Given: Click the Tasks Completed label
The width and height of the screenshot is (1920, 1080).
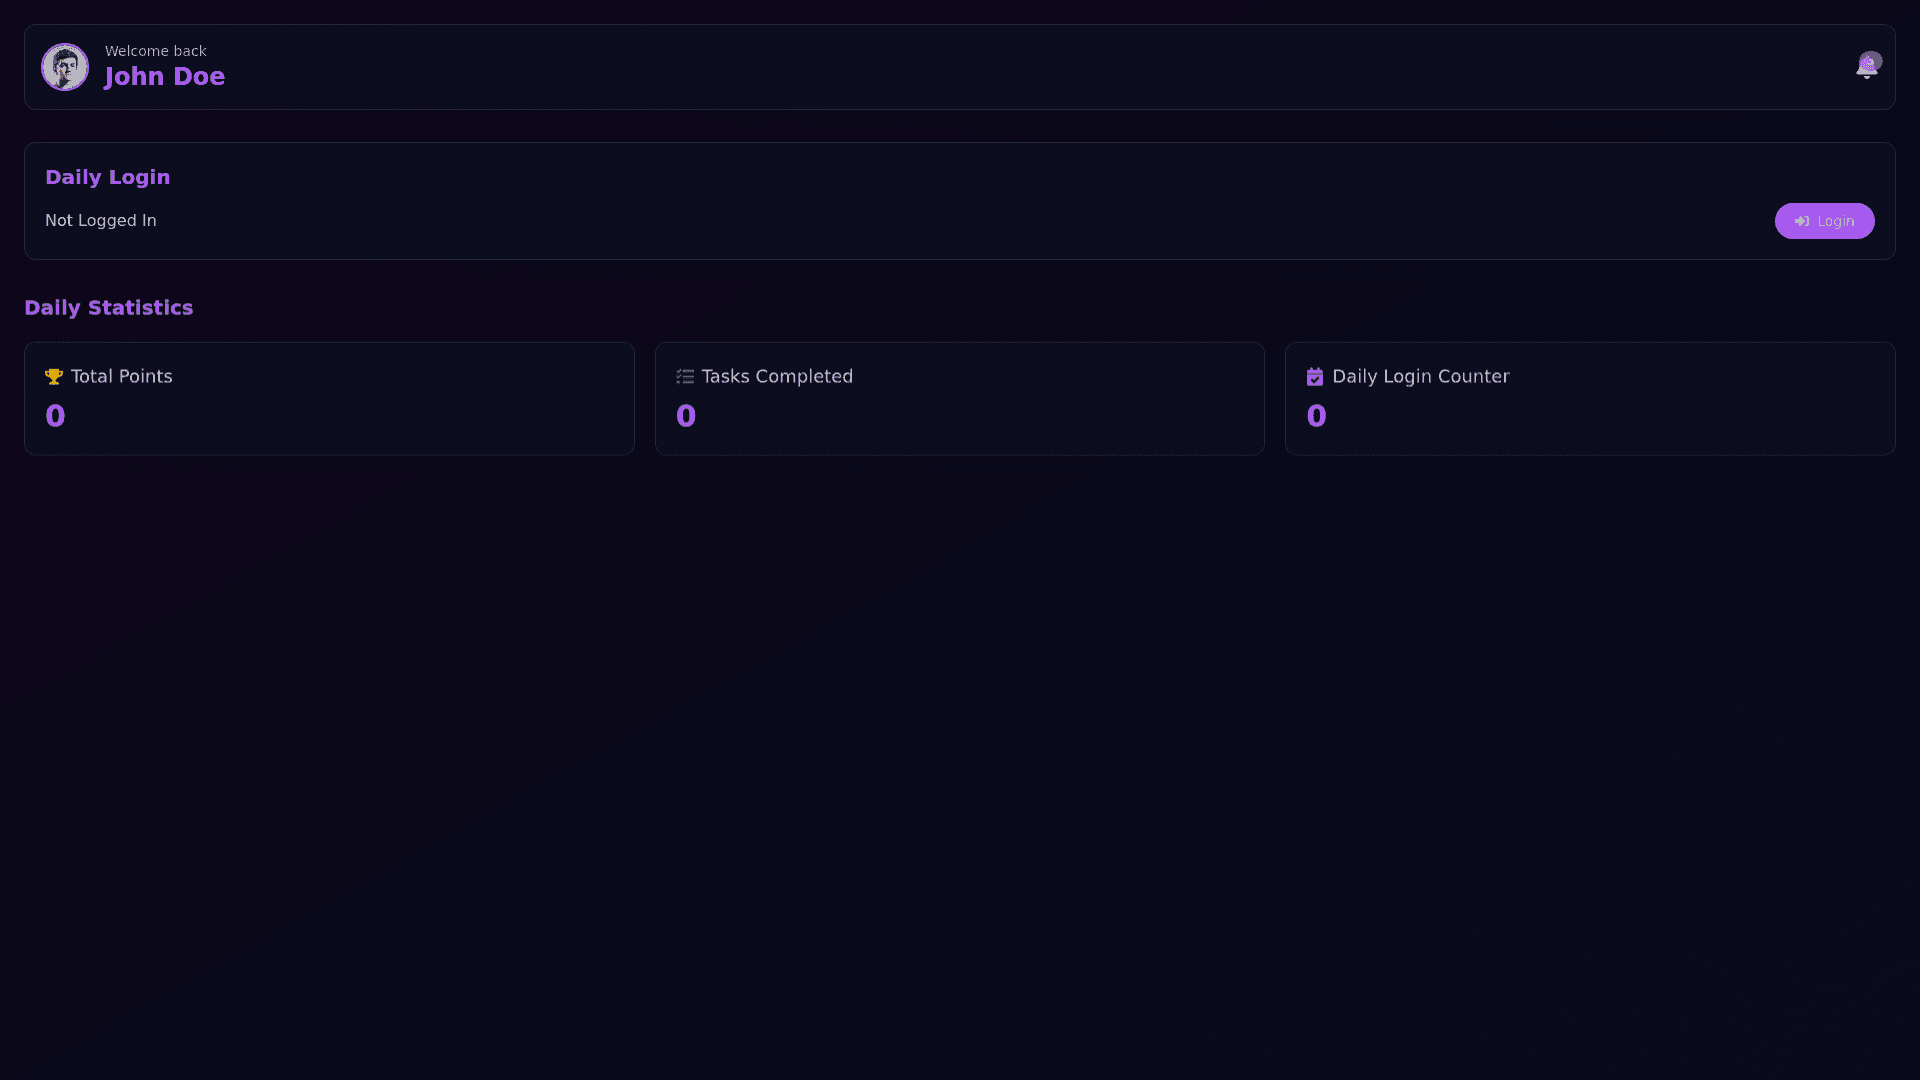Looking at the screenshot, I should [x=777, y=377].
